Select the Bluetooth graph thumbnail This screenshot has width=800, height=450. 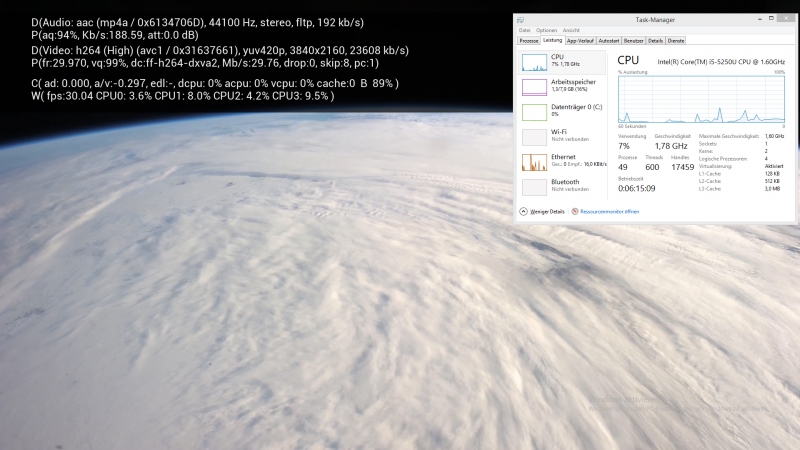[x=534, y=187]
